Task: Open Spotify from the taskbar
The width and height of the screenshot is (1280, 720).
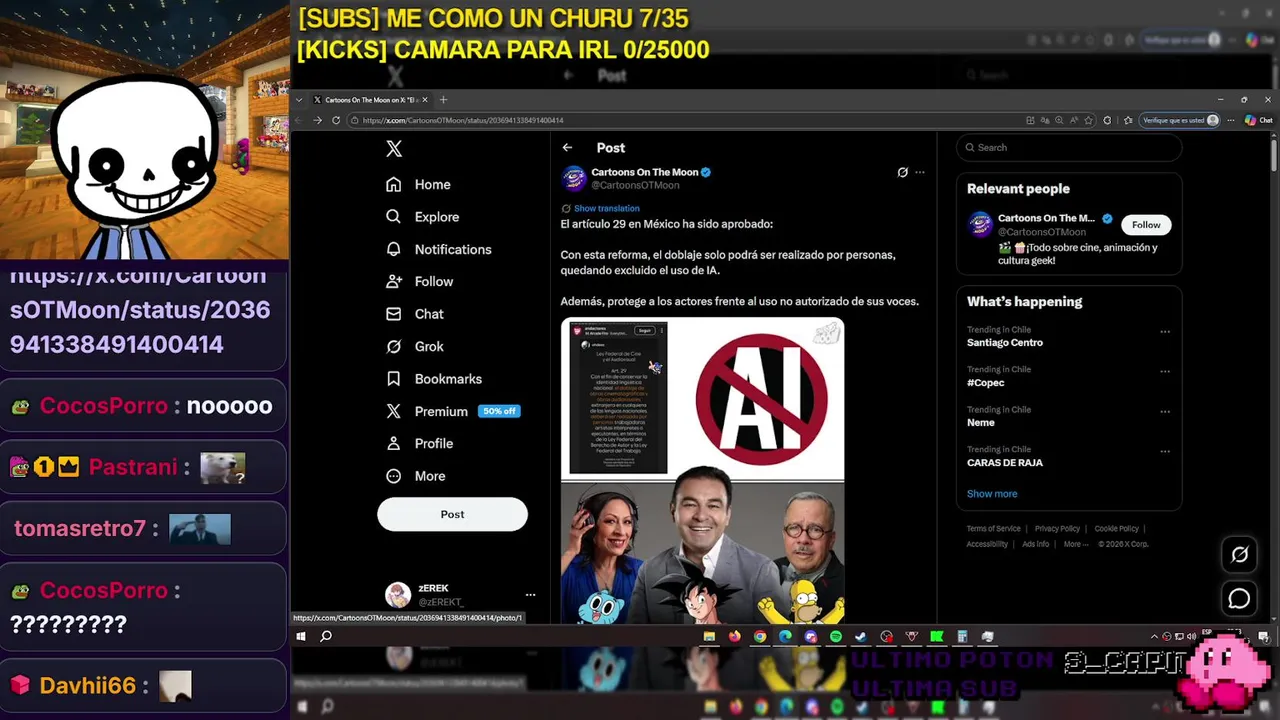Action: (x=836, y=636)
